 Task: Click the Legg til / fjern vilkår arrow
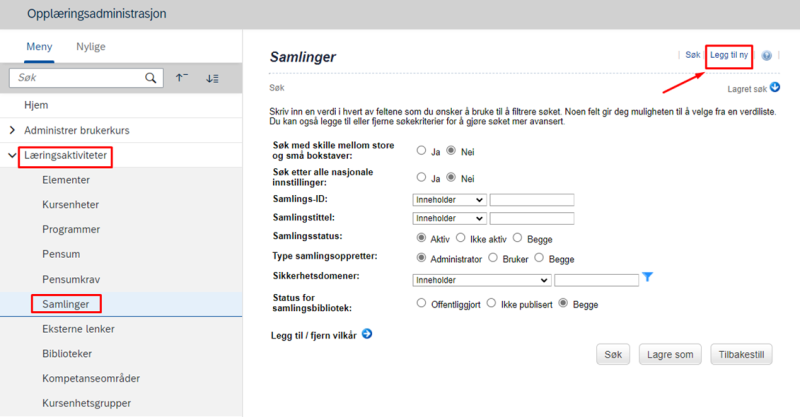(367, 334)
